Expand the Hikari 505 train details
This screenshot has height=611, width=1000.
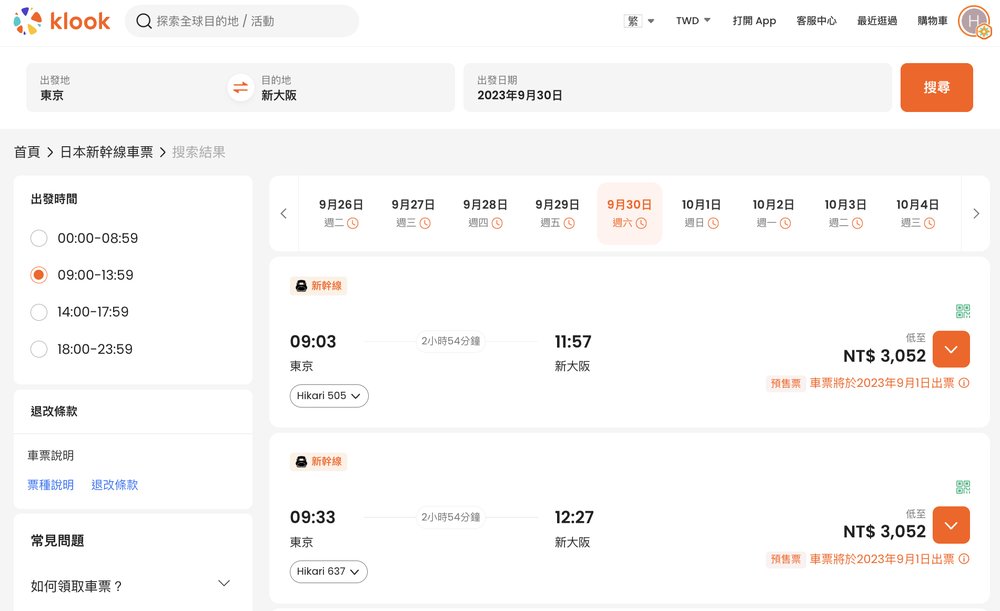pyautogui.click(x=329, y=396)
